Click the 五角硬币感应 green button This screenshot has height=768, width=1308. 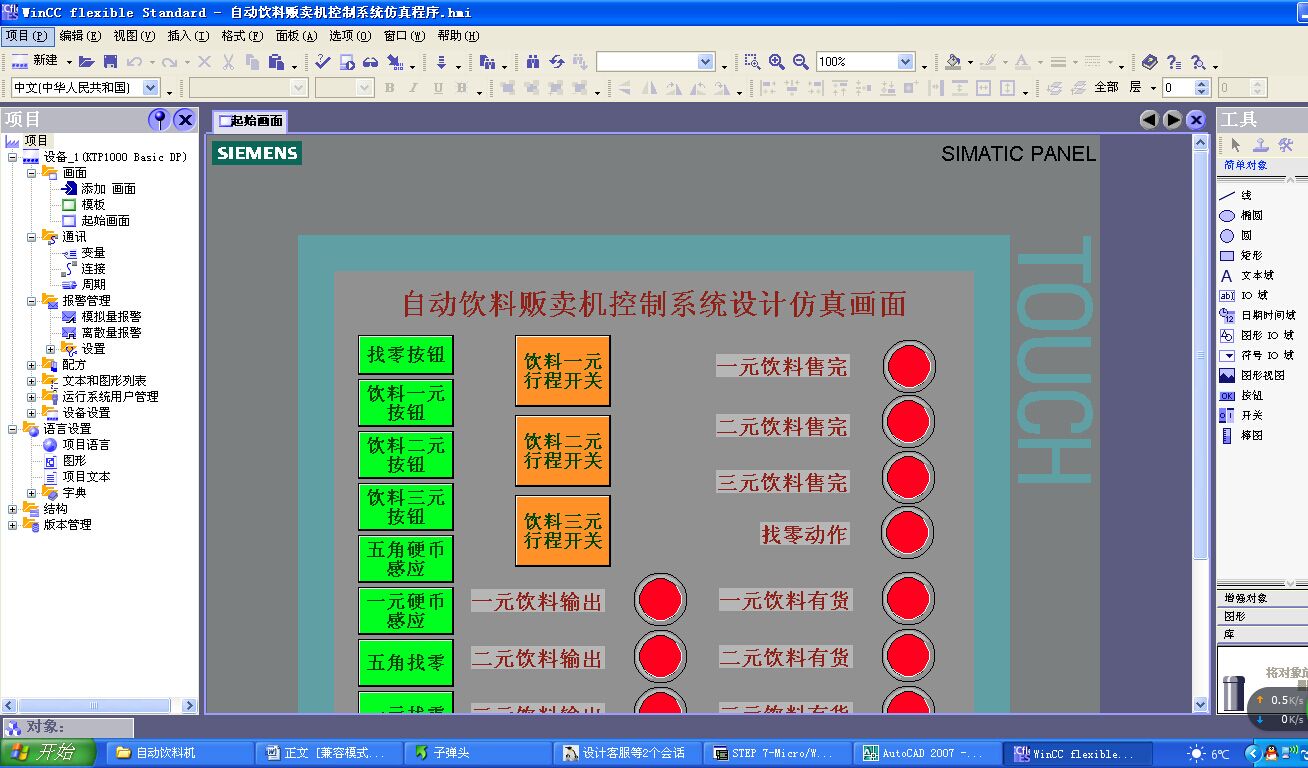(x=406, y=559)
